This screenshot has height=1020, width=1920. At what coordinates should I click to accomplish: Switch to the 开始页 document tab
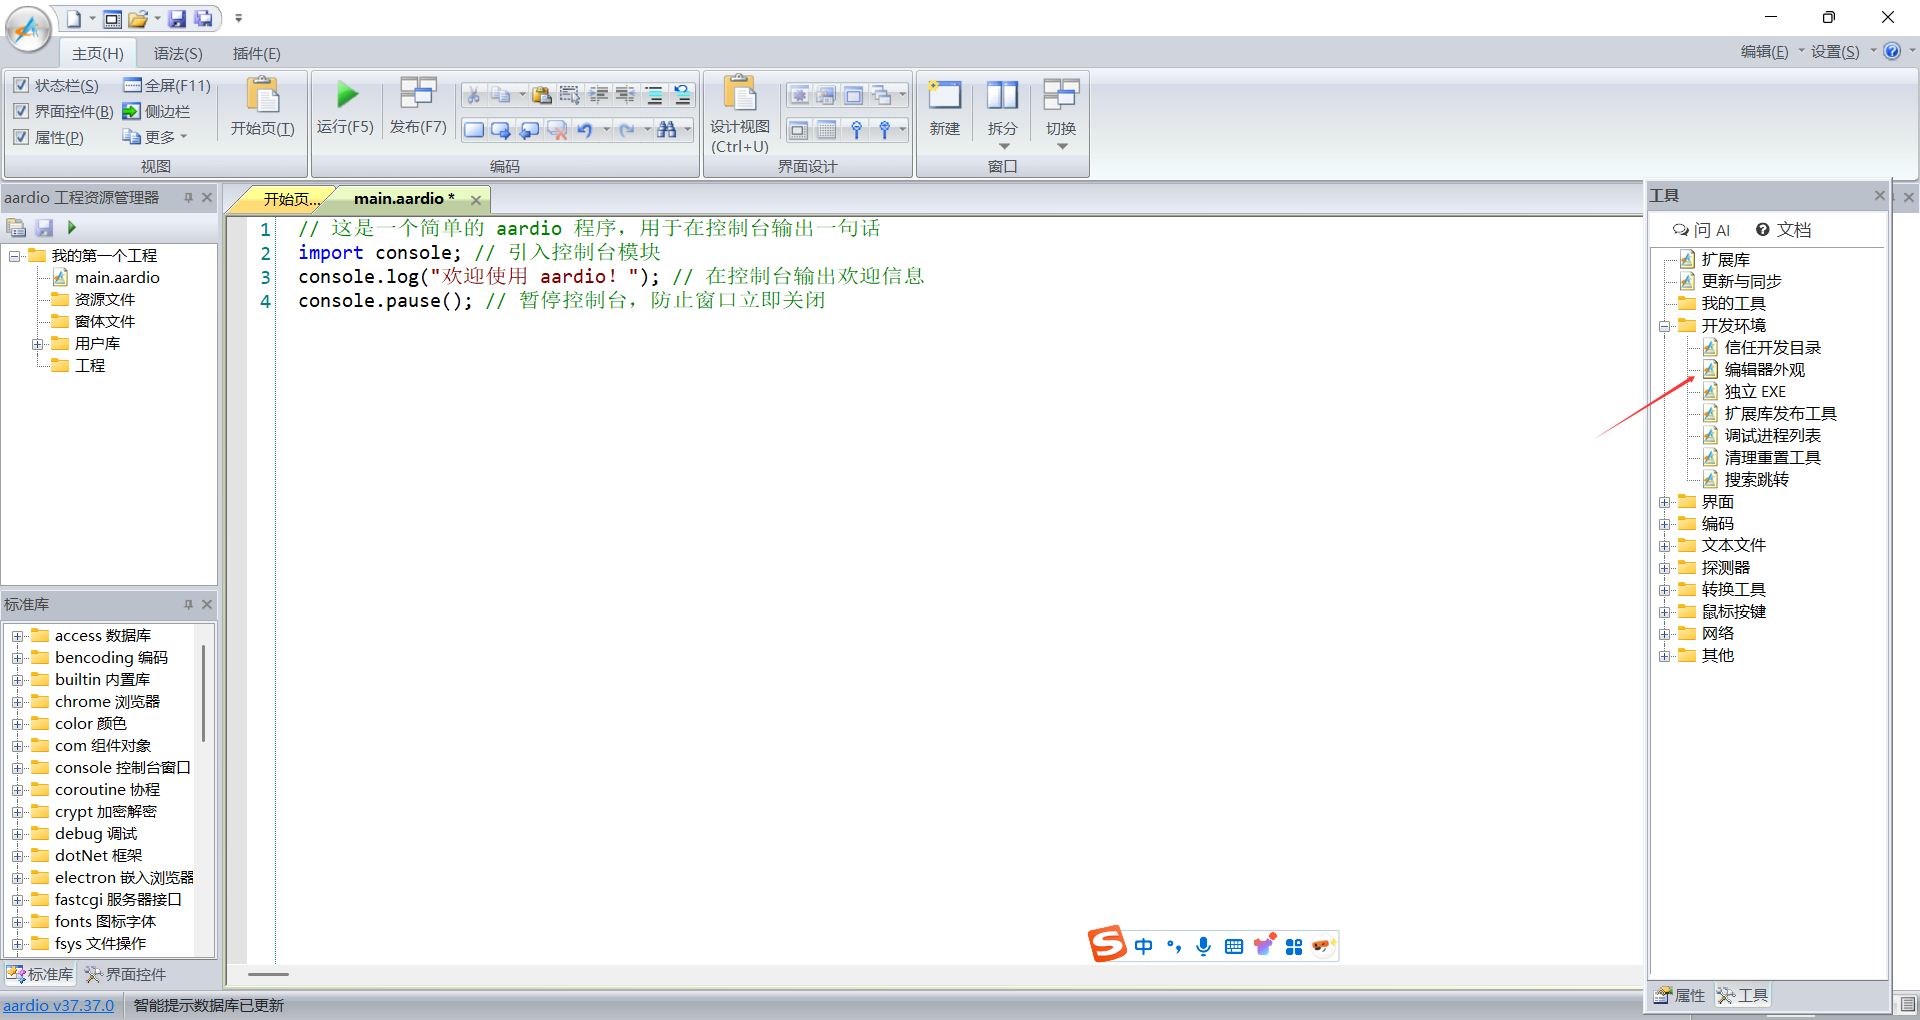(x=290, y=199)
